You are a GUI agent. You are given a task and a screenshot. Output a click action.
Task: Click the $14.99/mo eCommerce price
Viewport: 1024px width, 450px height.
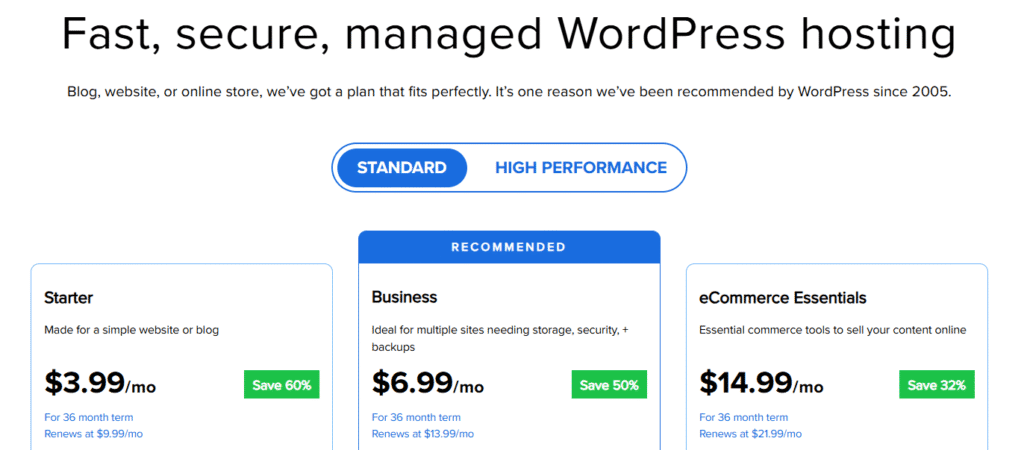click(761, 383)
